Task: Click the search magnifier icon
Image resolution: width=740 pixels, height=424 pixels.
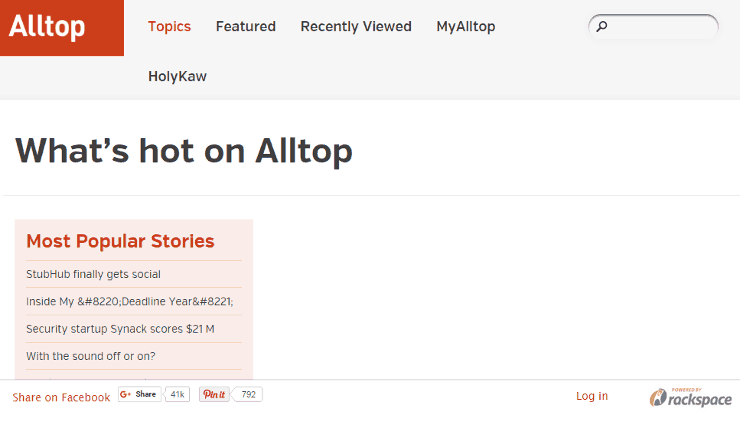Action: 602,26
